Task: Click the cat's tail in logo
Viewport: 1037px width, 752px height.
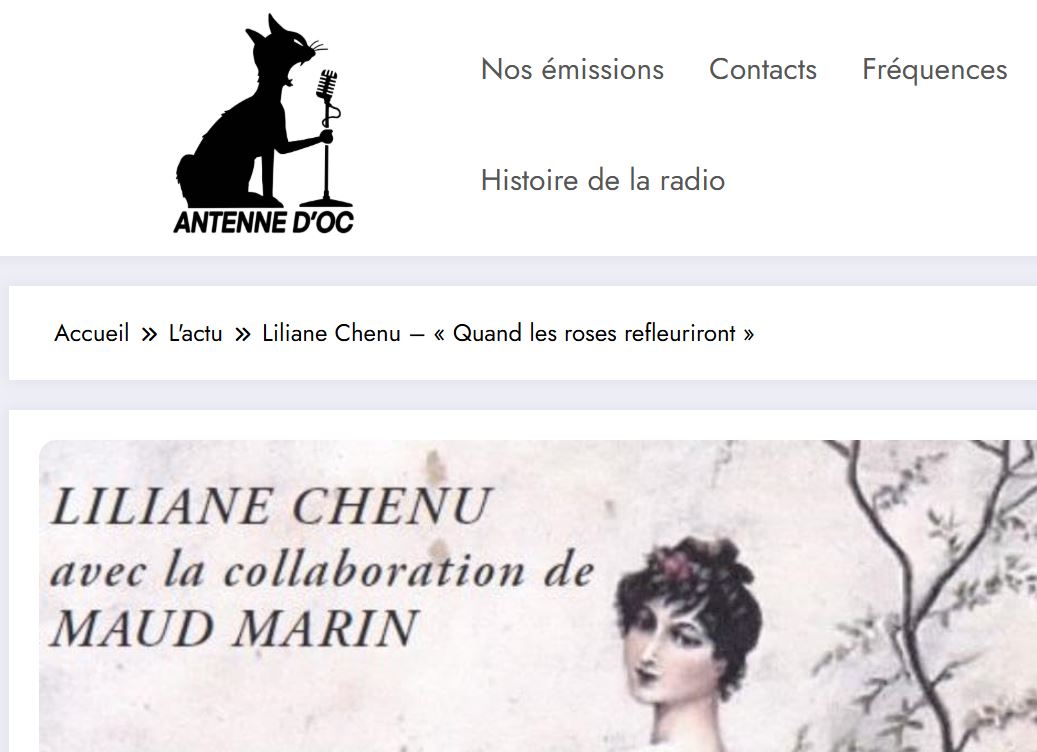Action: click(187, 179)
